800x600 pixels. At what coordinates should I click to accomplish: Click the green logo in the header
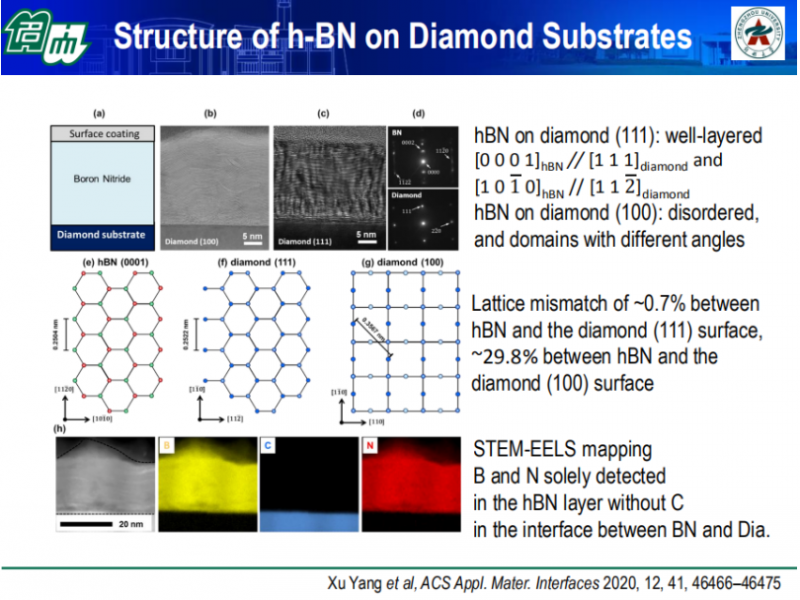pyautogui.click(x=45, y=38)
